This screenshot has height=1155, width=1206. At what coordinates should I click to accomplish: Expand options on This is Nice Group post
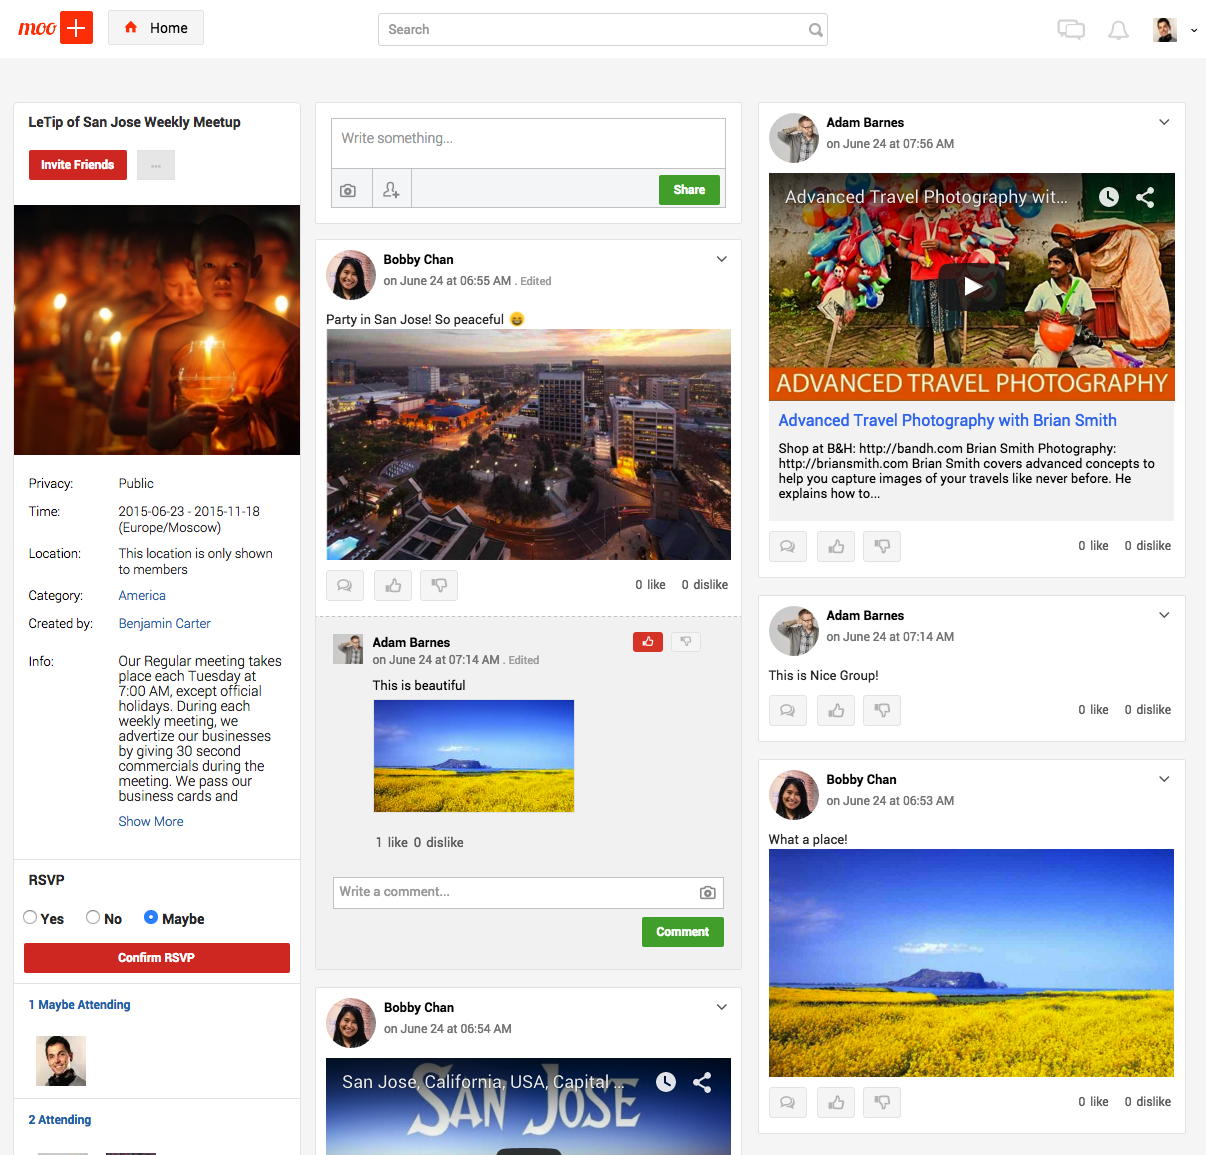pyautogui.click(x=1164, y=615)
